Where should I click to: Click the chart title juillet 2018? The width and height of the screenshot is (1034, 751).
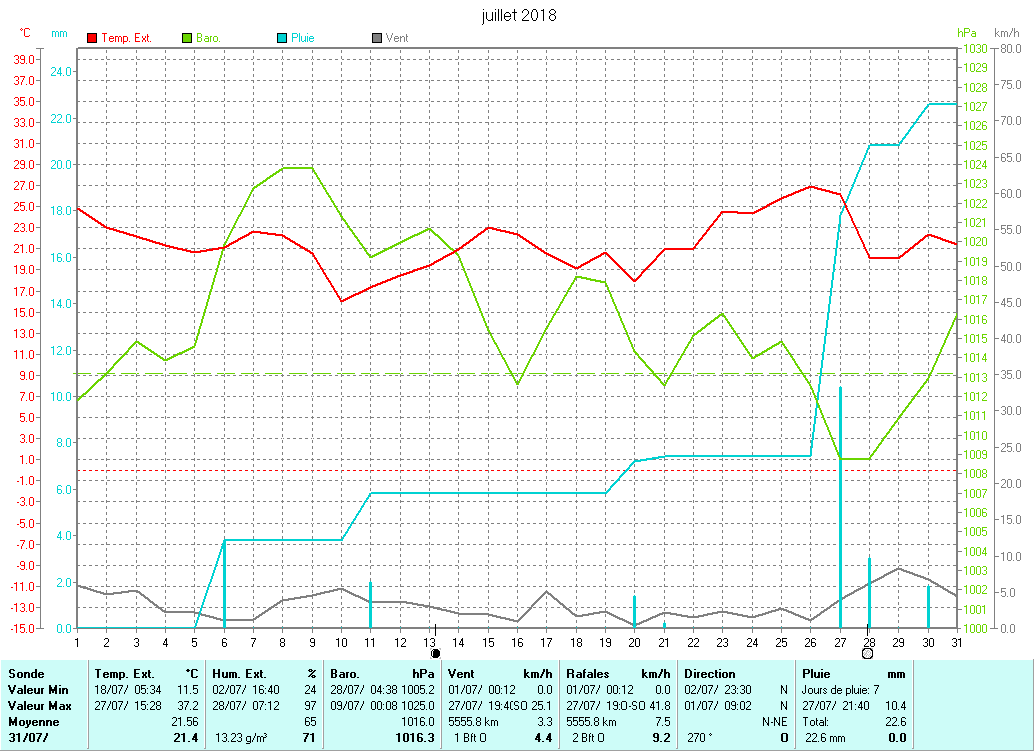point(518,15)
